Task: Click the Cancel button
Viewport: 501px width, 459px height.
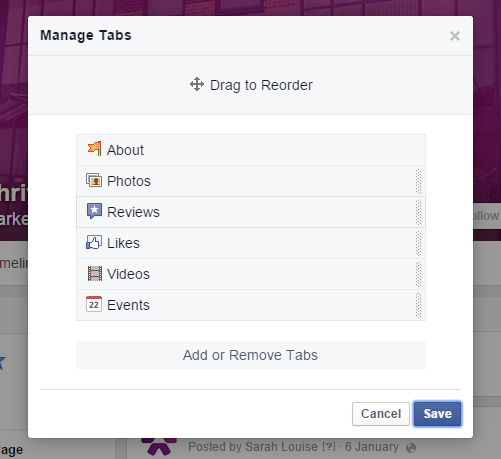Action: (x=381, y=414)
